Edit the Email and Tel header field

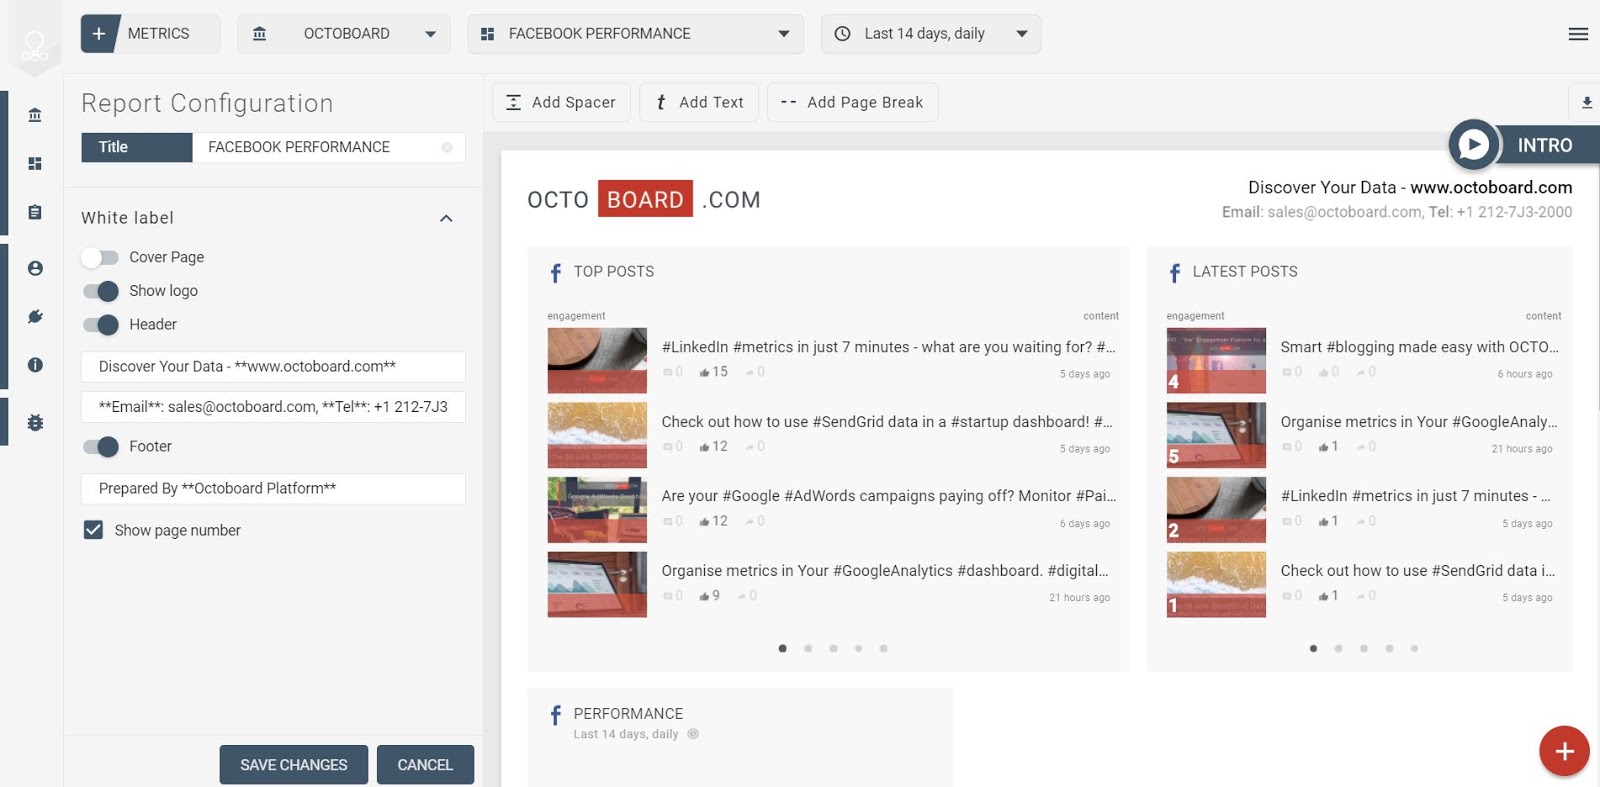click(273, 407)
